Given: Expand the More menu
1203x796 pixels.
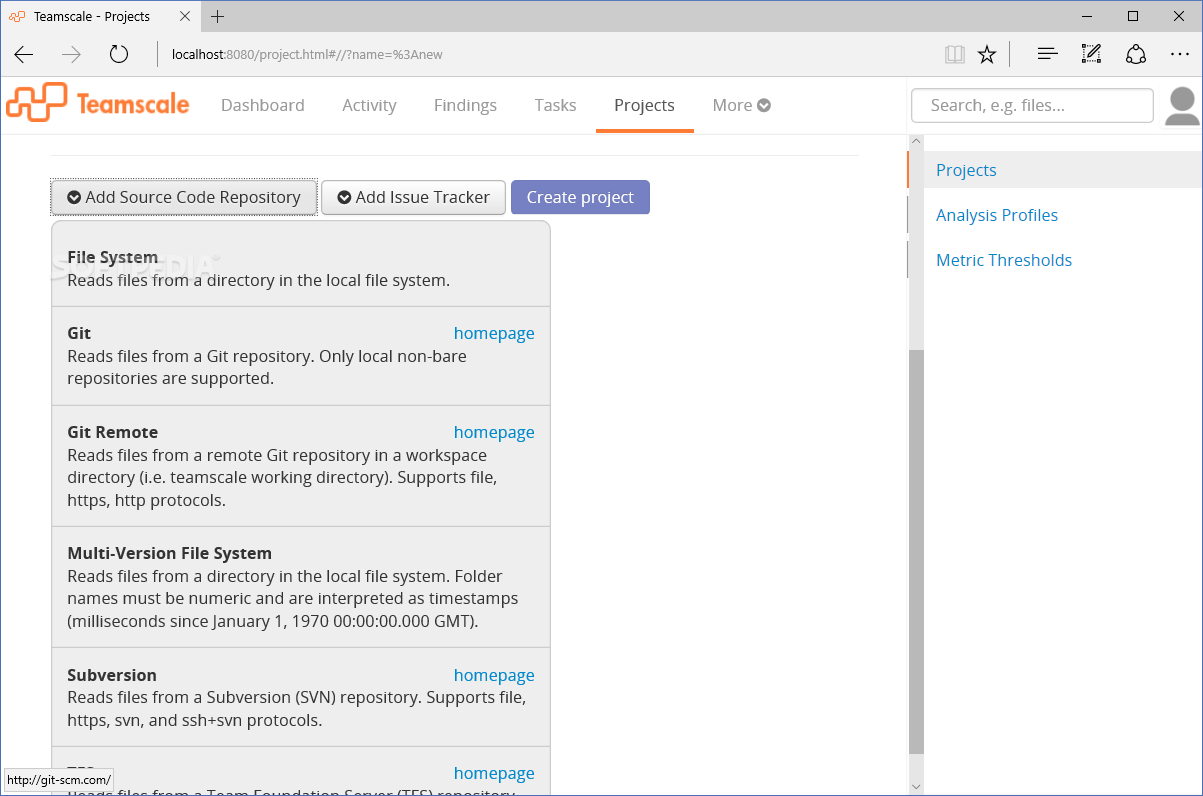Looking at the screenshot, I should (741, 105).
